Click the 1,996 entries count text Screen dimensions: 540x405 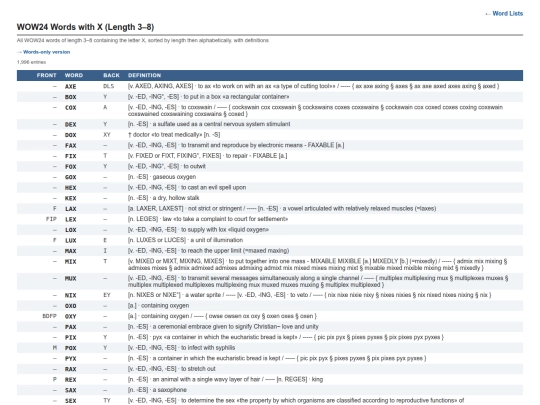31,62
